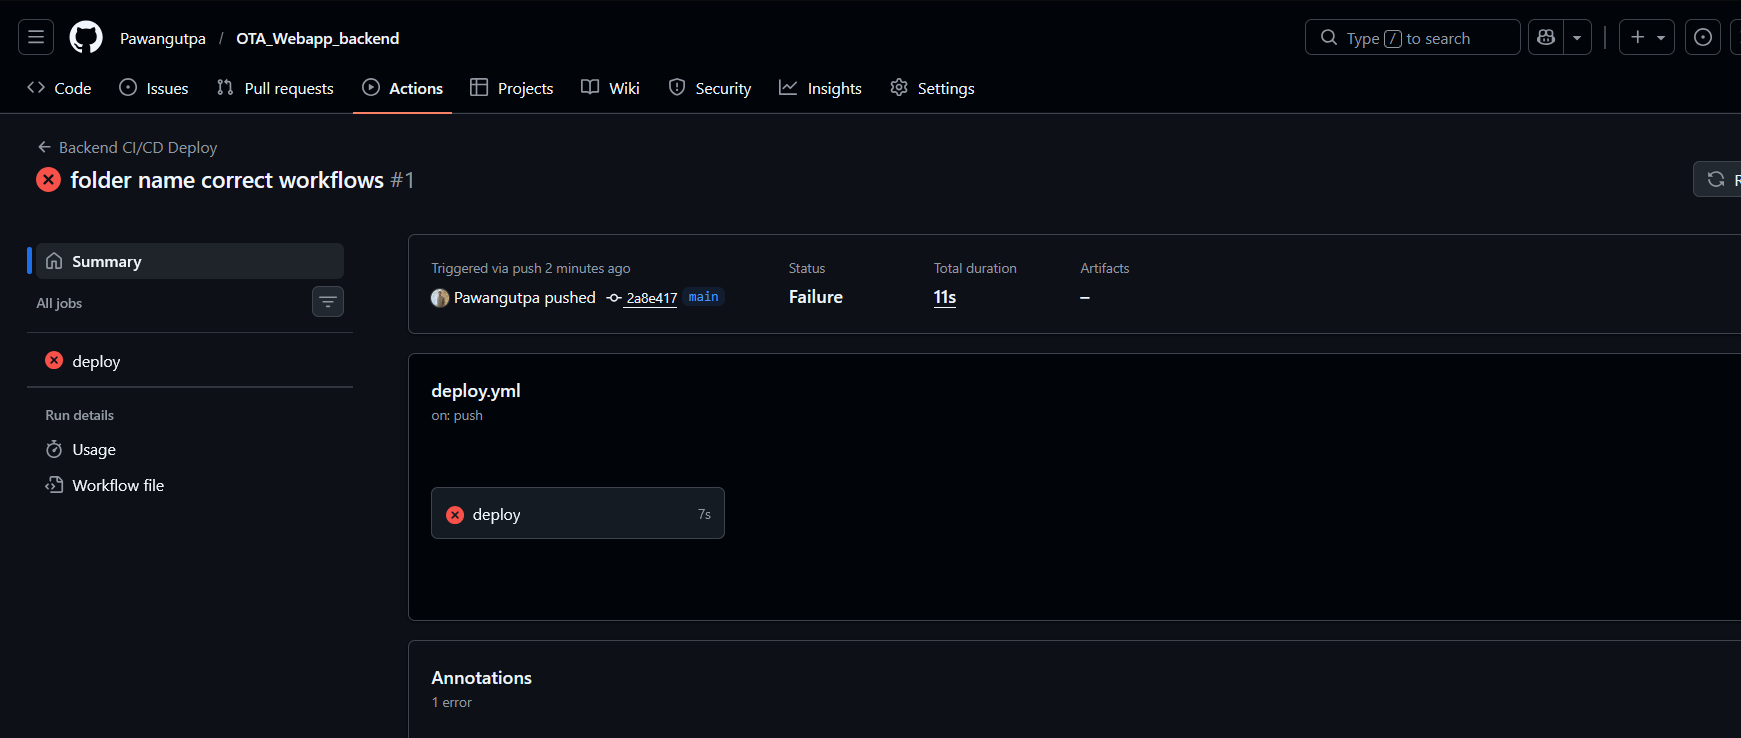Open Copilot chat icon
1741x738 pixels.
(1546, 38)
